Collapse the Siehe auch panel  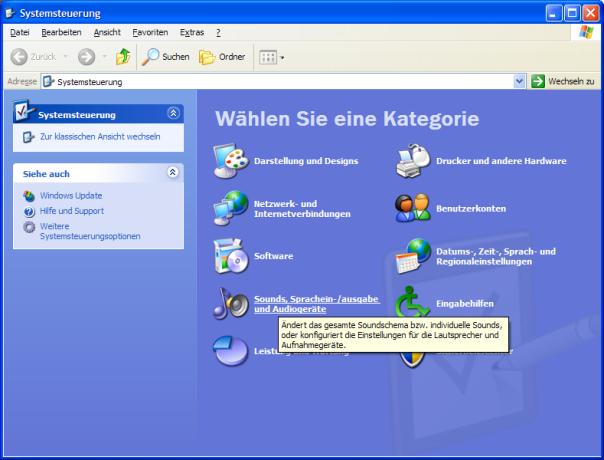pyautogui.click(x=174, y=173)
